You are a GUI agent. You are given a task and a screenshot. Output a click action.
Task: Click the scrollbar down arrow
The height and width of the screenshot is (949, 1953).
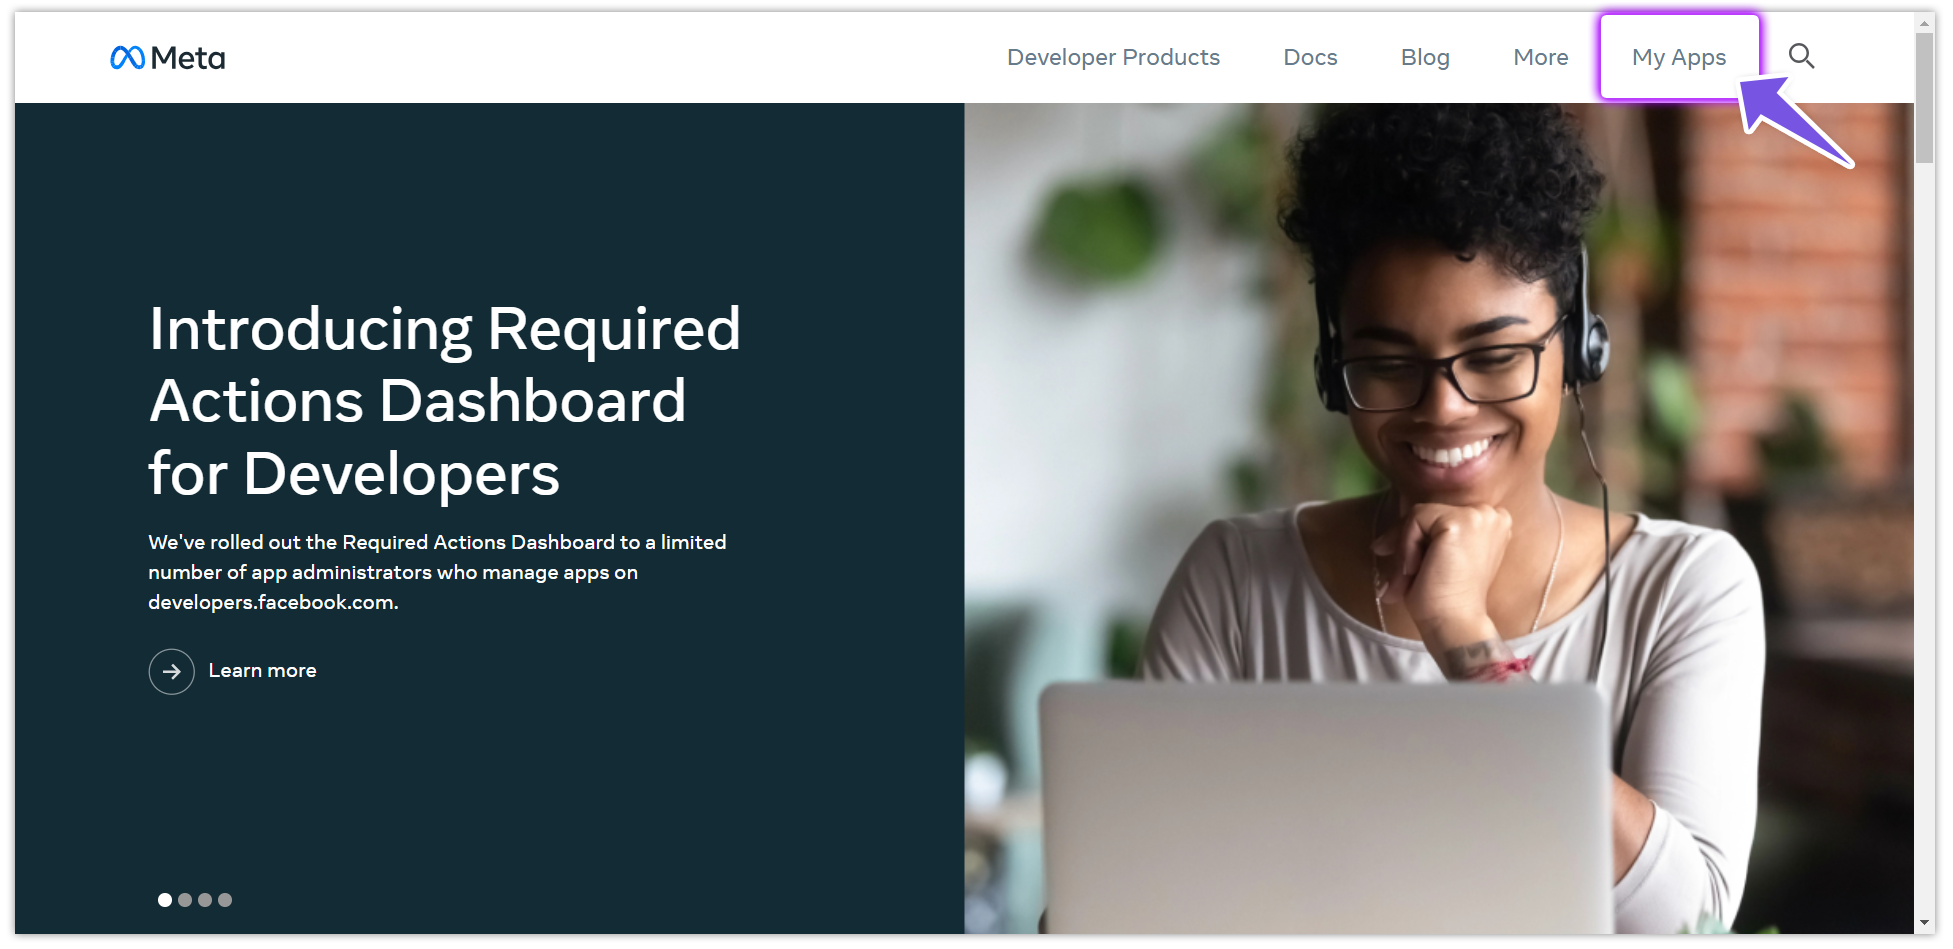pyautogui.click(x=1924, y=923)
